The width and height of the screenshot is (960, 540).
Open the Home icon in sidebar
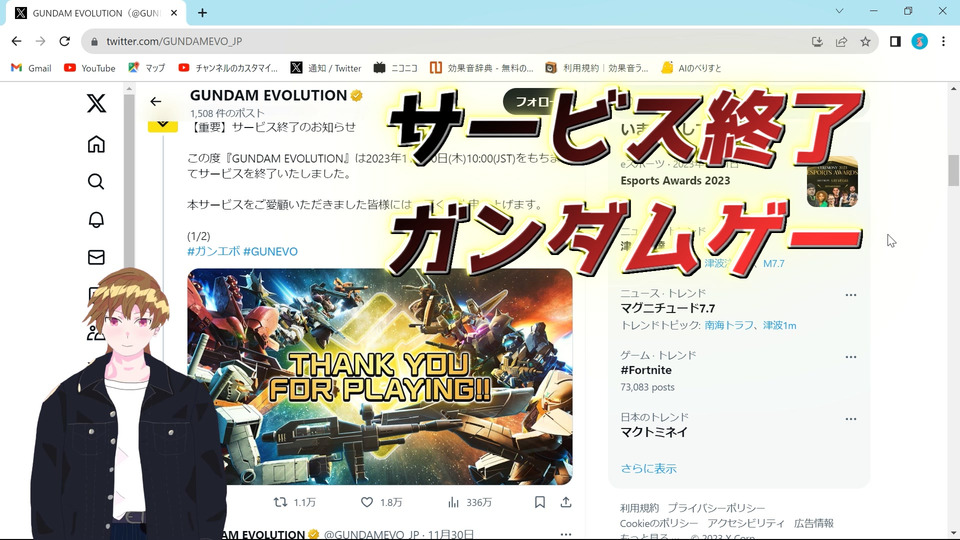click(96, 144)
